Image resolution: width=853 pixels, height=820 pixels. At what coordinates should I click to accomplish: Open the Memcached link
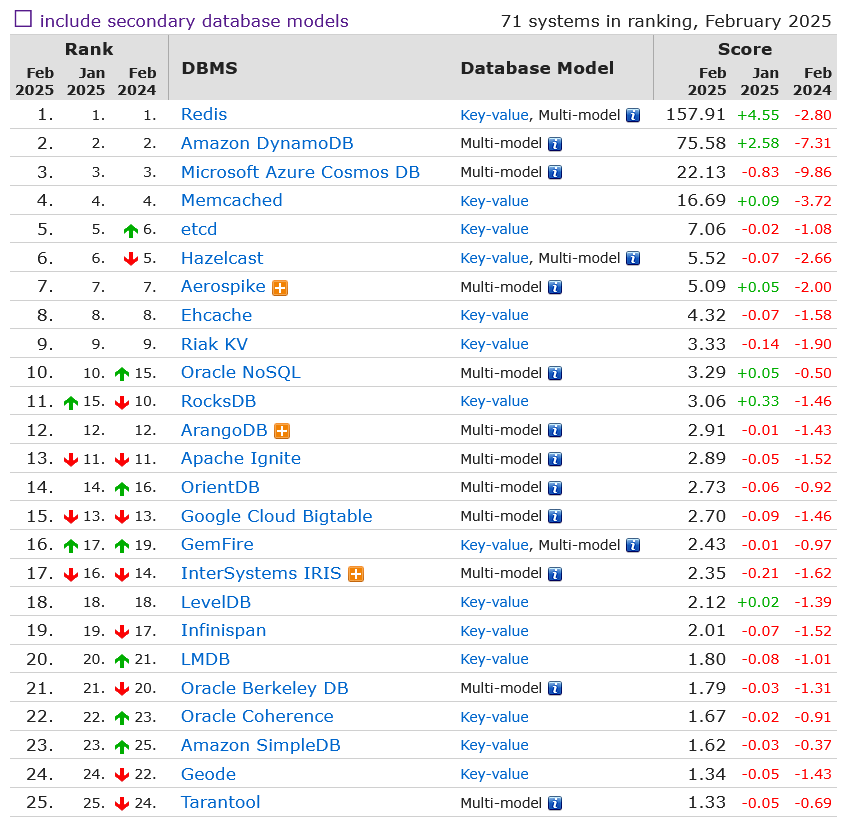tap(232, 200)
